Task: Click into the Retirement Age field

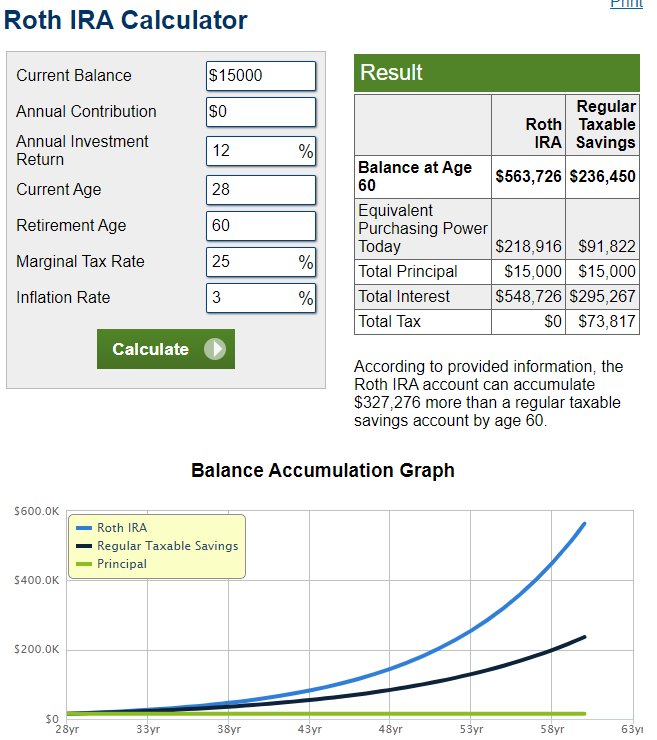Action: pyautogui.click(x=261, y=226)
